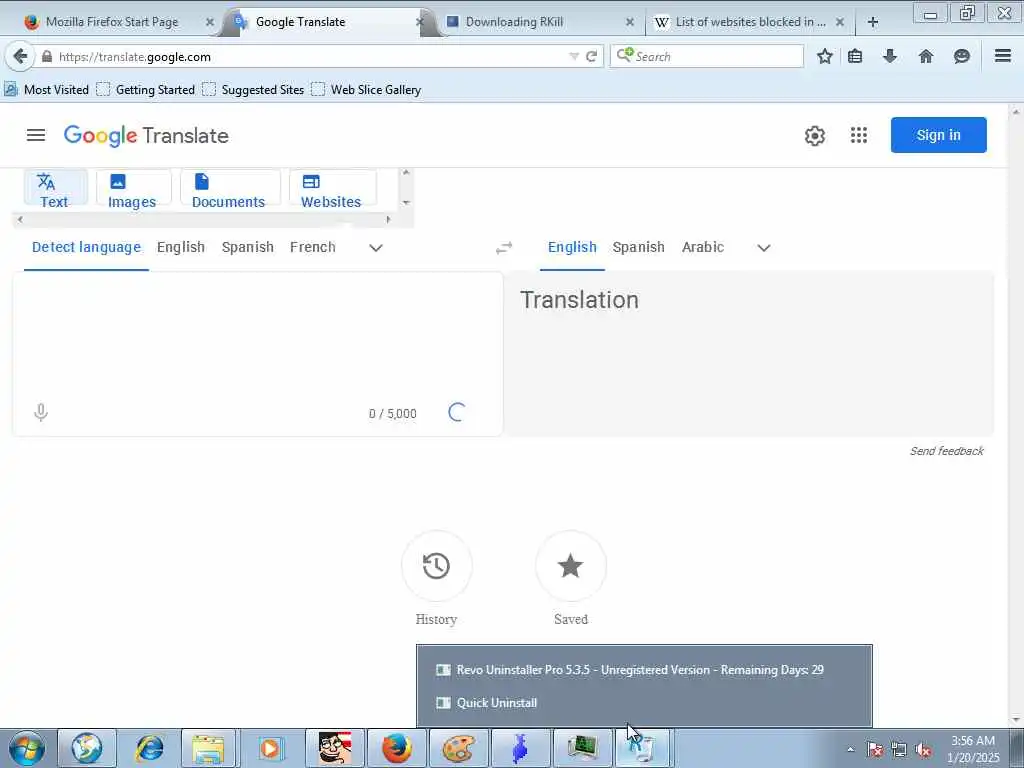Open Windows Media Player taskbar icon

pos(270,748)
